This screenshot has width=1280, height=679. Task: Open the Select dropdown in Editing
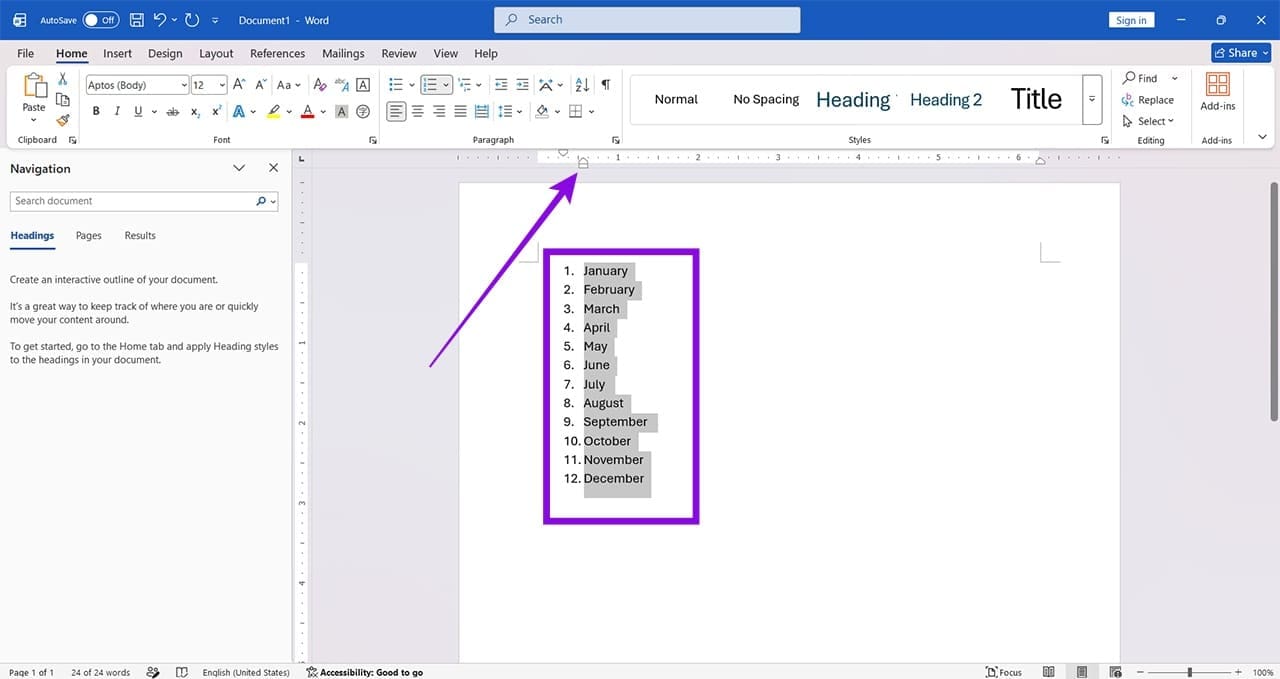point(1147,121)
